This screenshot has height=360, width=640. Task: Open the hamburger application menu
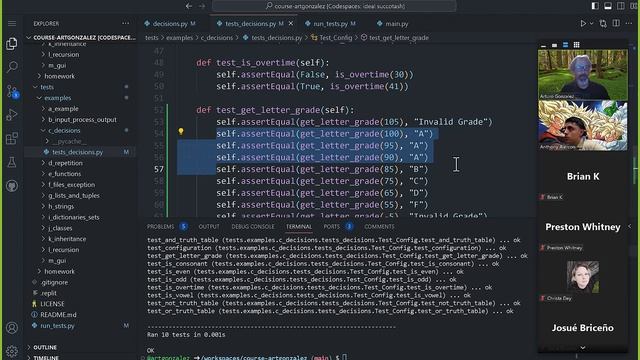pyautogui.click(x=12, y=23)
